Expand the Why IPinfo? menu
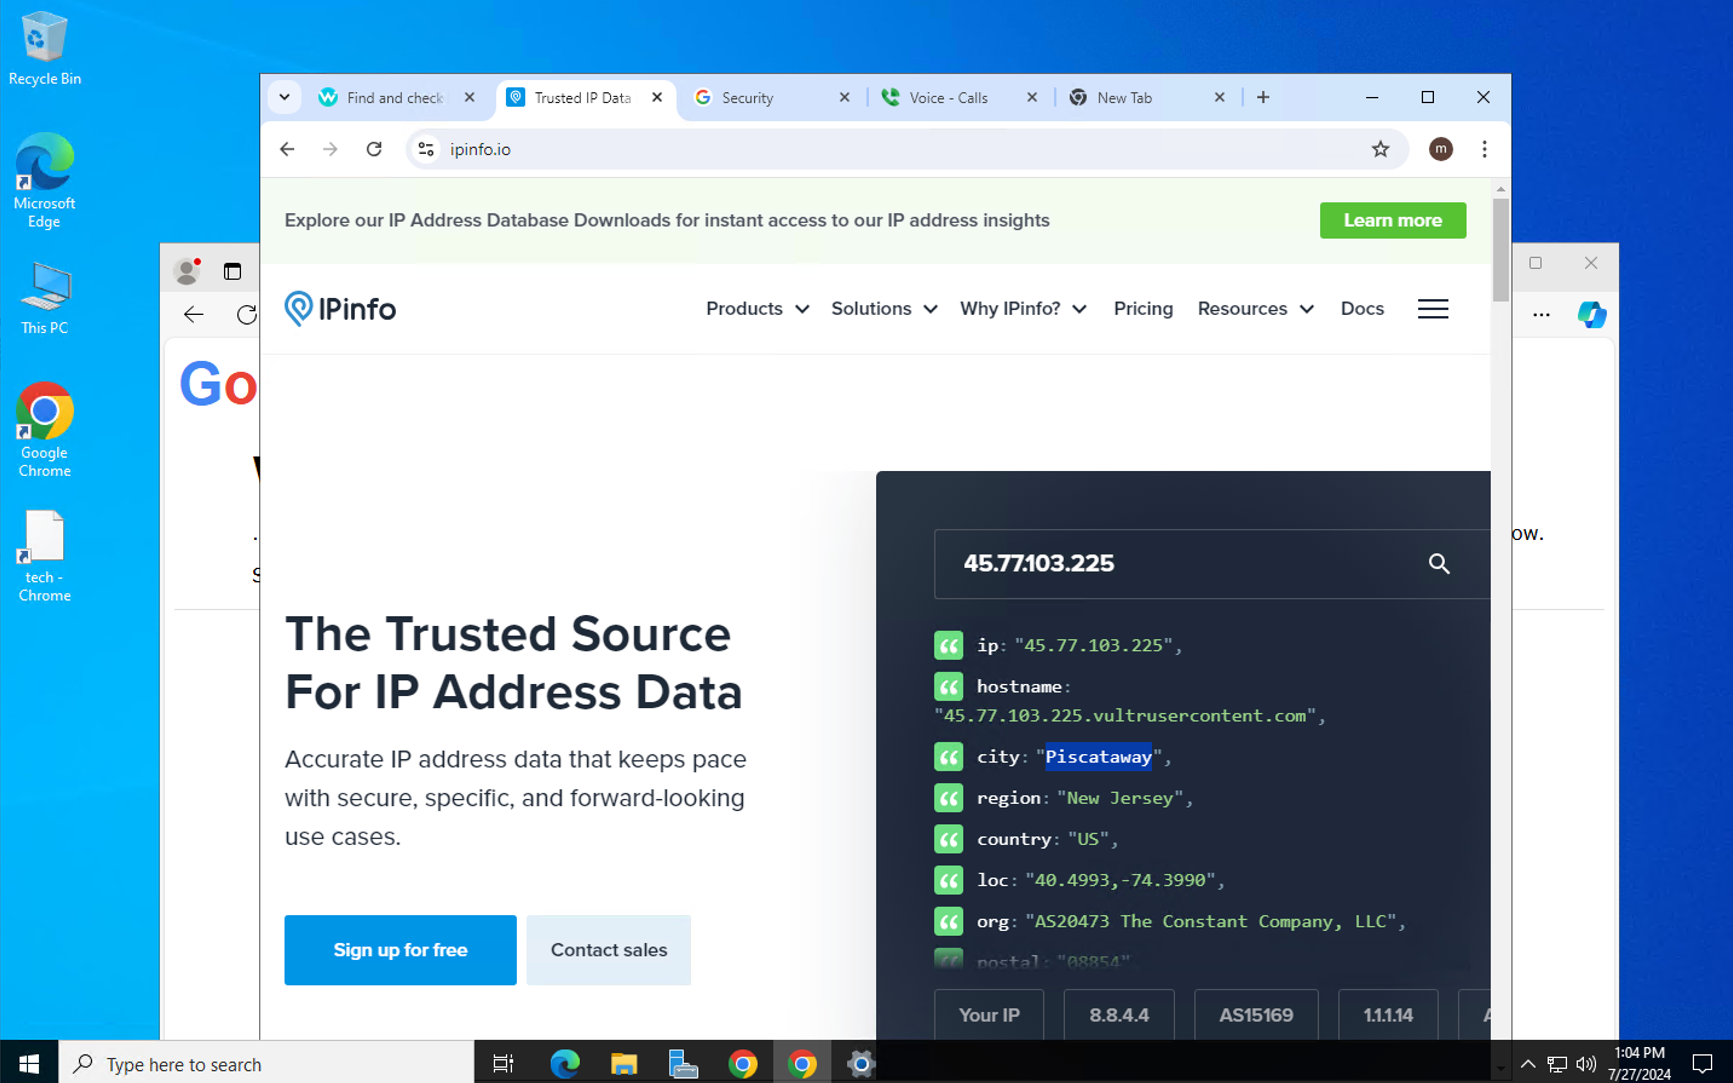 (x=1023, y=309)
